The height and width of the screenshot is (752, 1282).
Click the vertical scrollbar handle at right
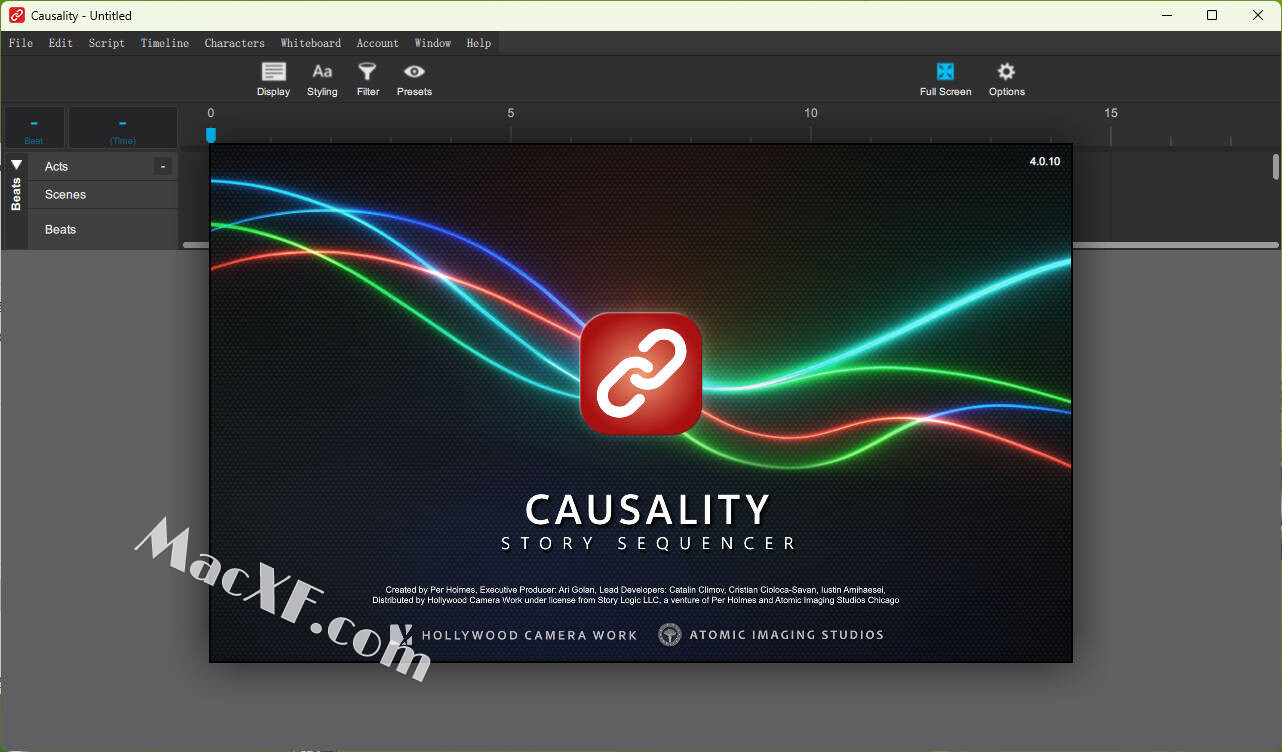click(x=1276, y=166)
